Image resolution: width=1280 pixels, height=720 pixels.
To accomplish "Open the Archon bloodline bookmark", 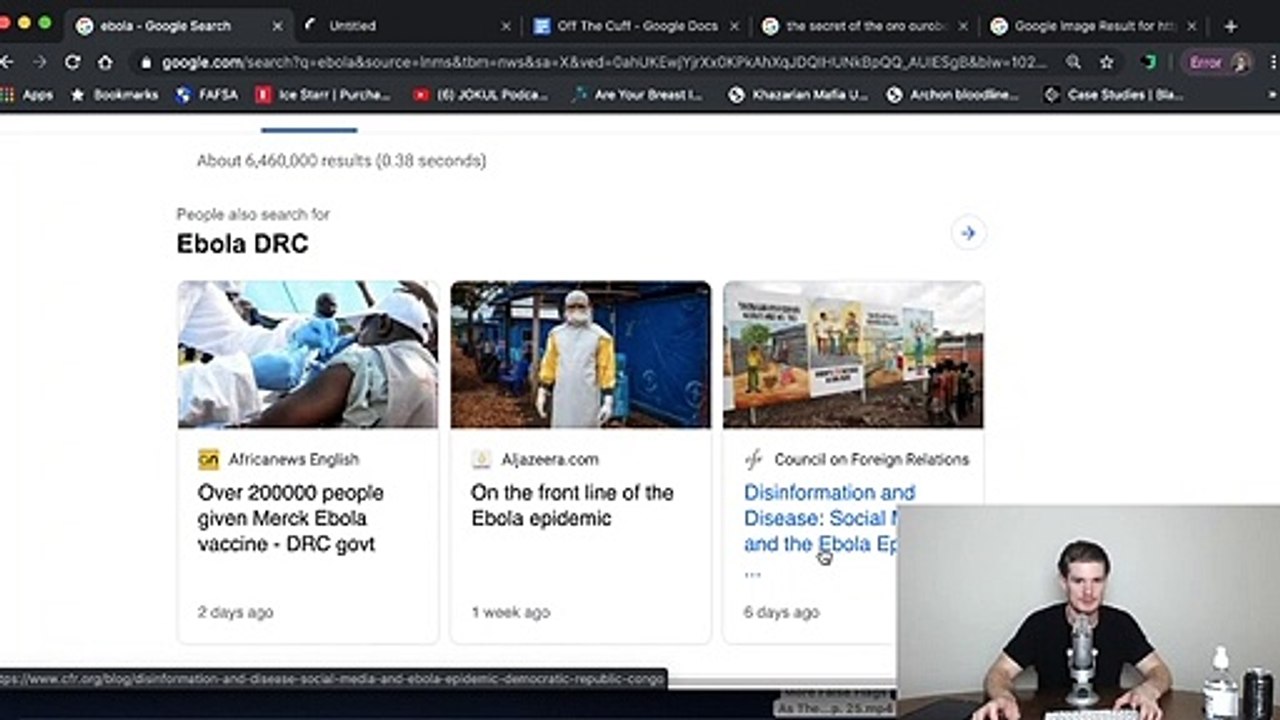I will pyautogui.click(x=953, y=95).
